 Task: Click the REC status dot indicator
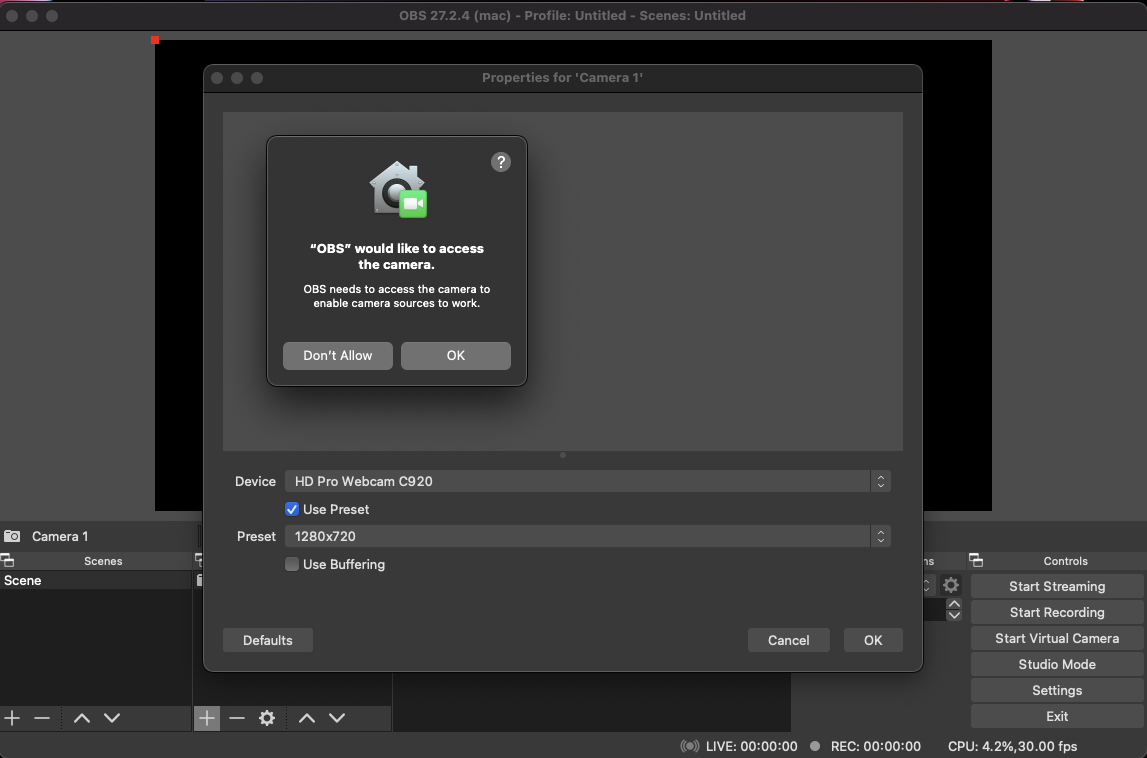point(815,746)
